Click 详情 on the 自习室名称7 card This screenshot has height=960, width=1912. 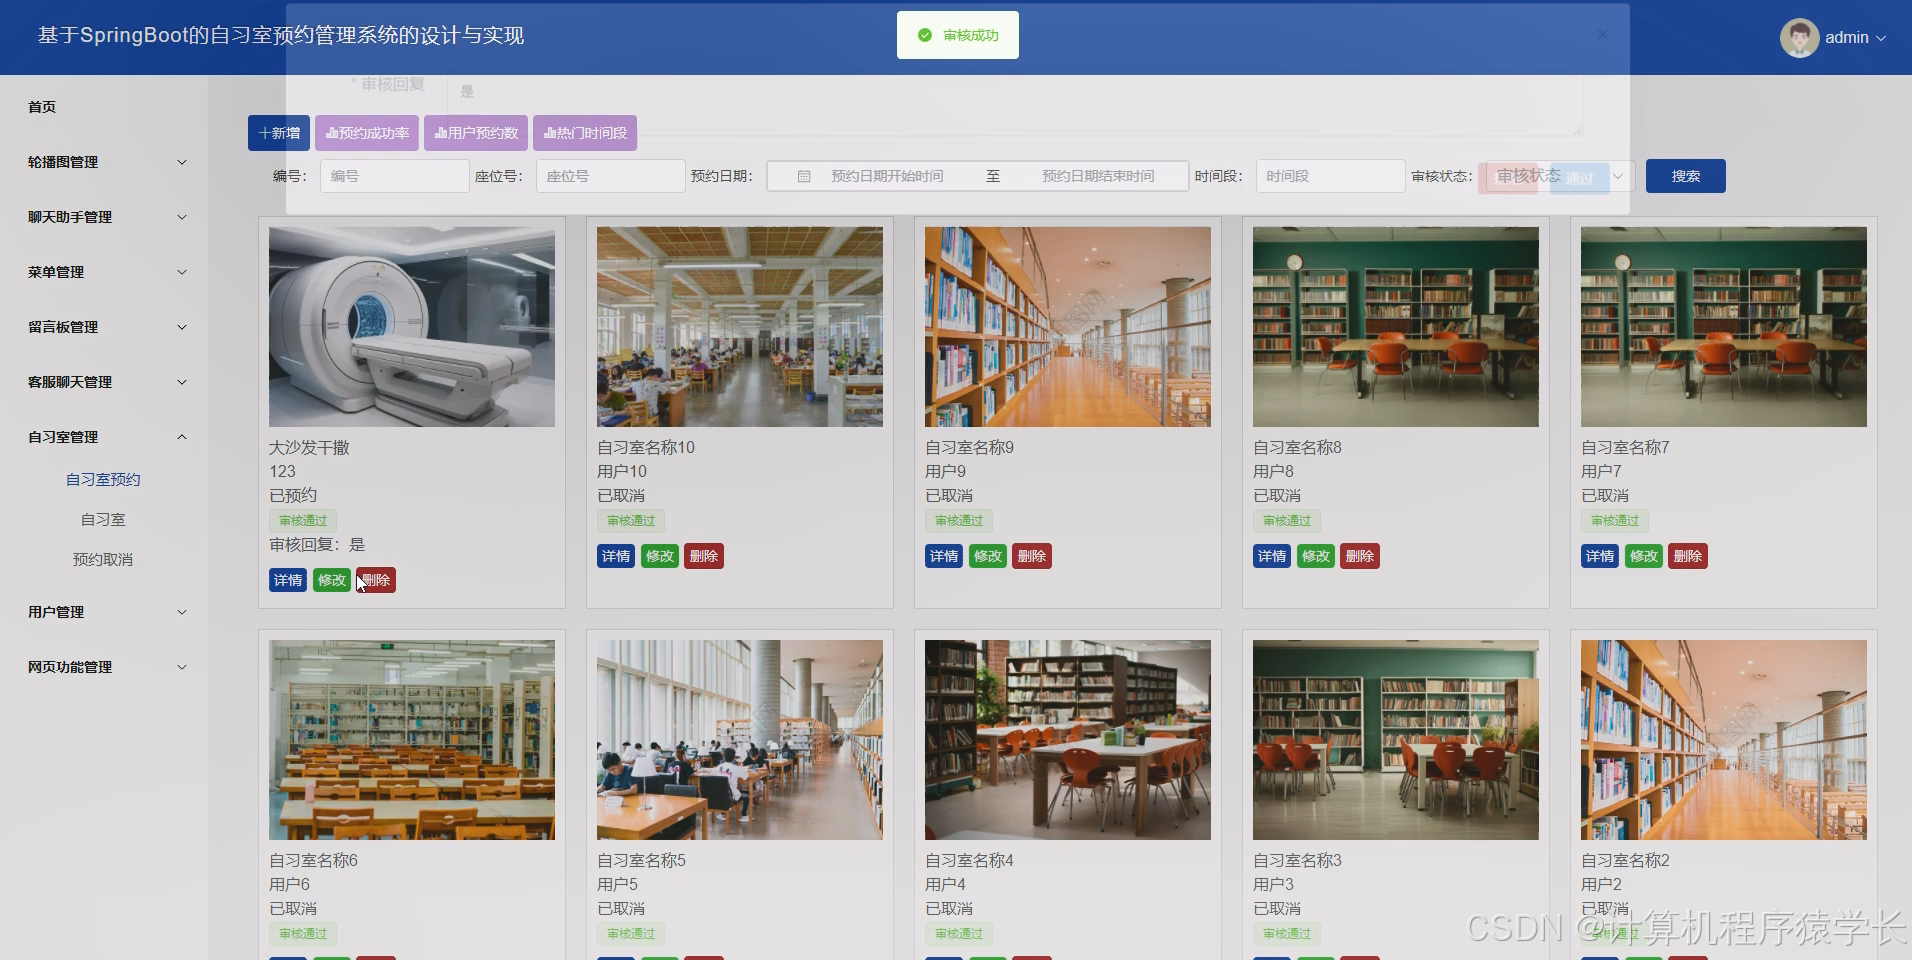(1600, 556)
